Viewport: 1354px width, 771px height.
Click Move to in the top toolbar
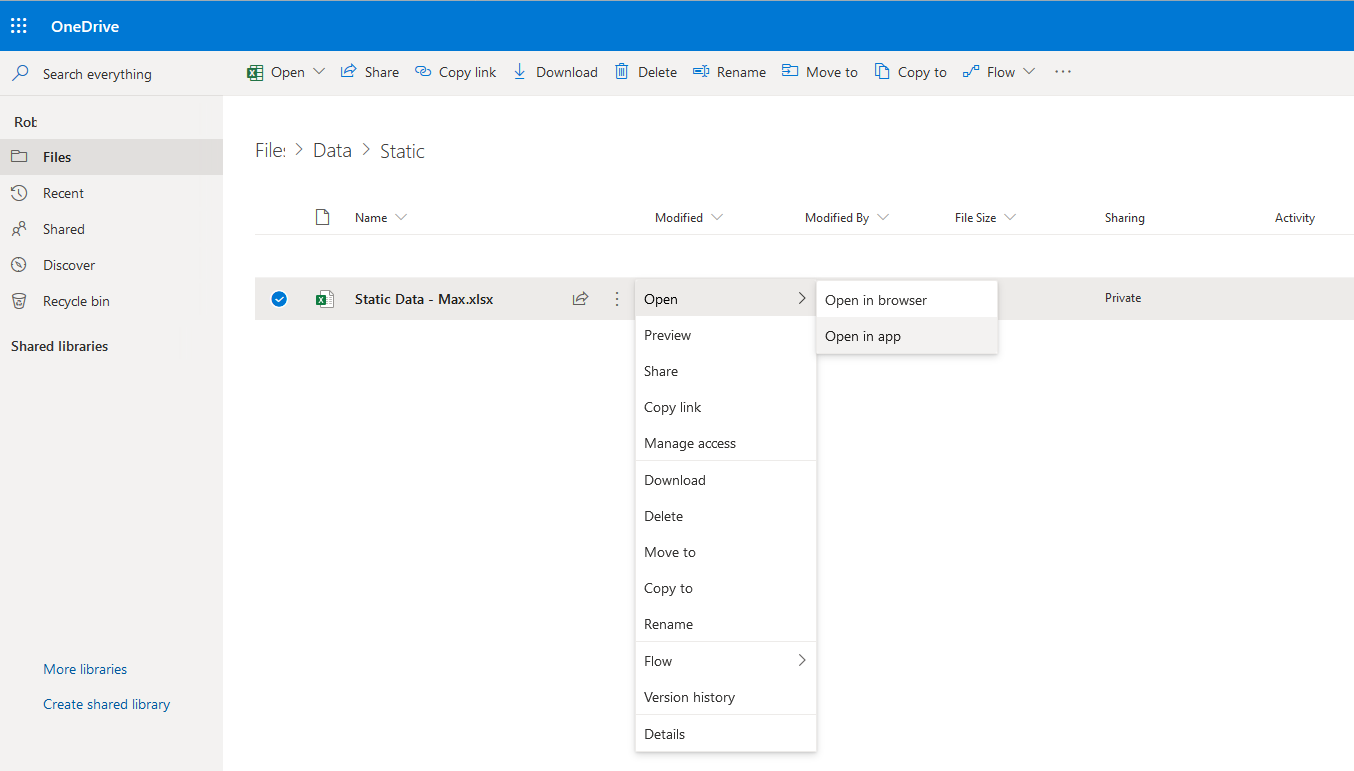tap(820, 72)
